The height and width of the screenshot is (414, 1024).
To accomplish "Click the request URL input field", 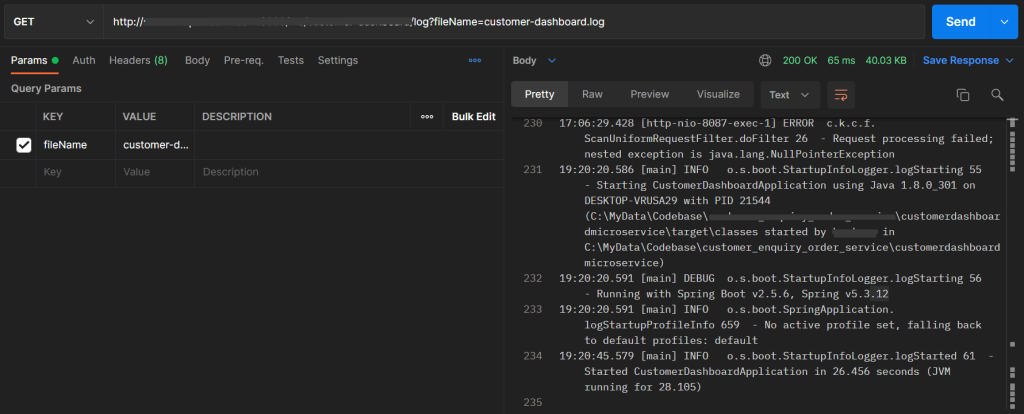I will point(500,21).
